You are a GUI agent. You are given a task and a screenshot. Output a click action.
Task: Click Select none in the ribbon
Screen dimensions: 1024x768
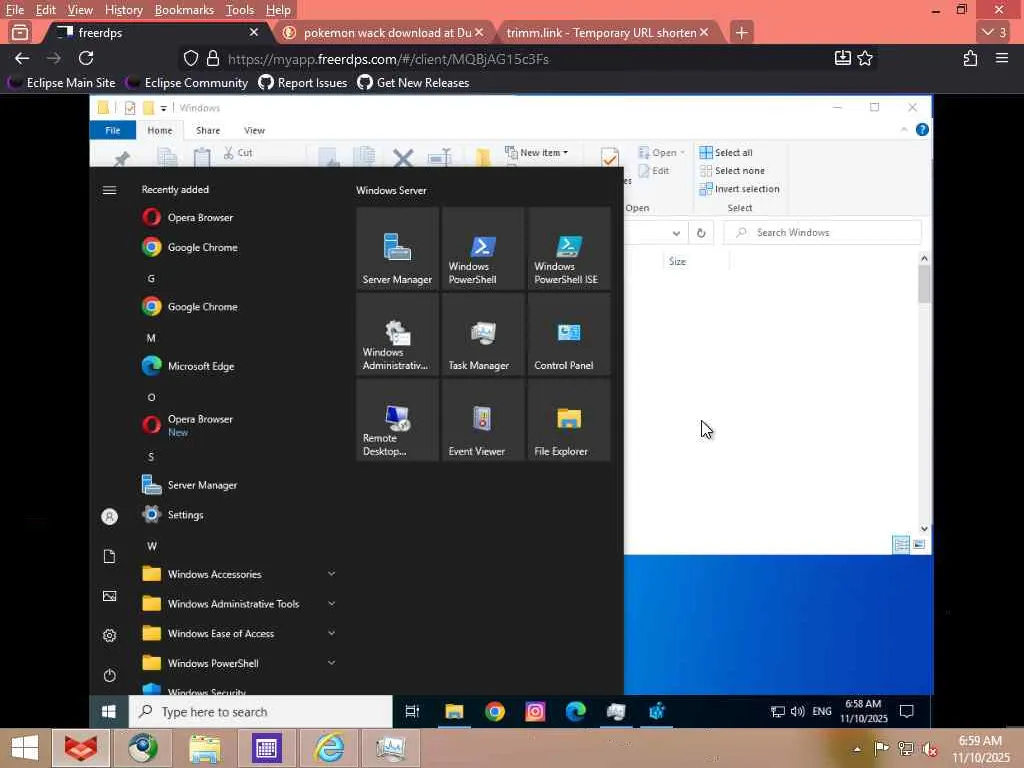pos(732,170)
